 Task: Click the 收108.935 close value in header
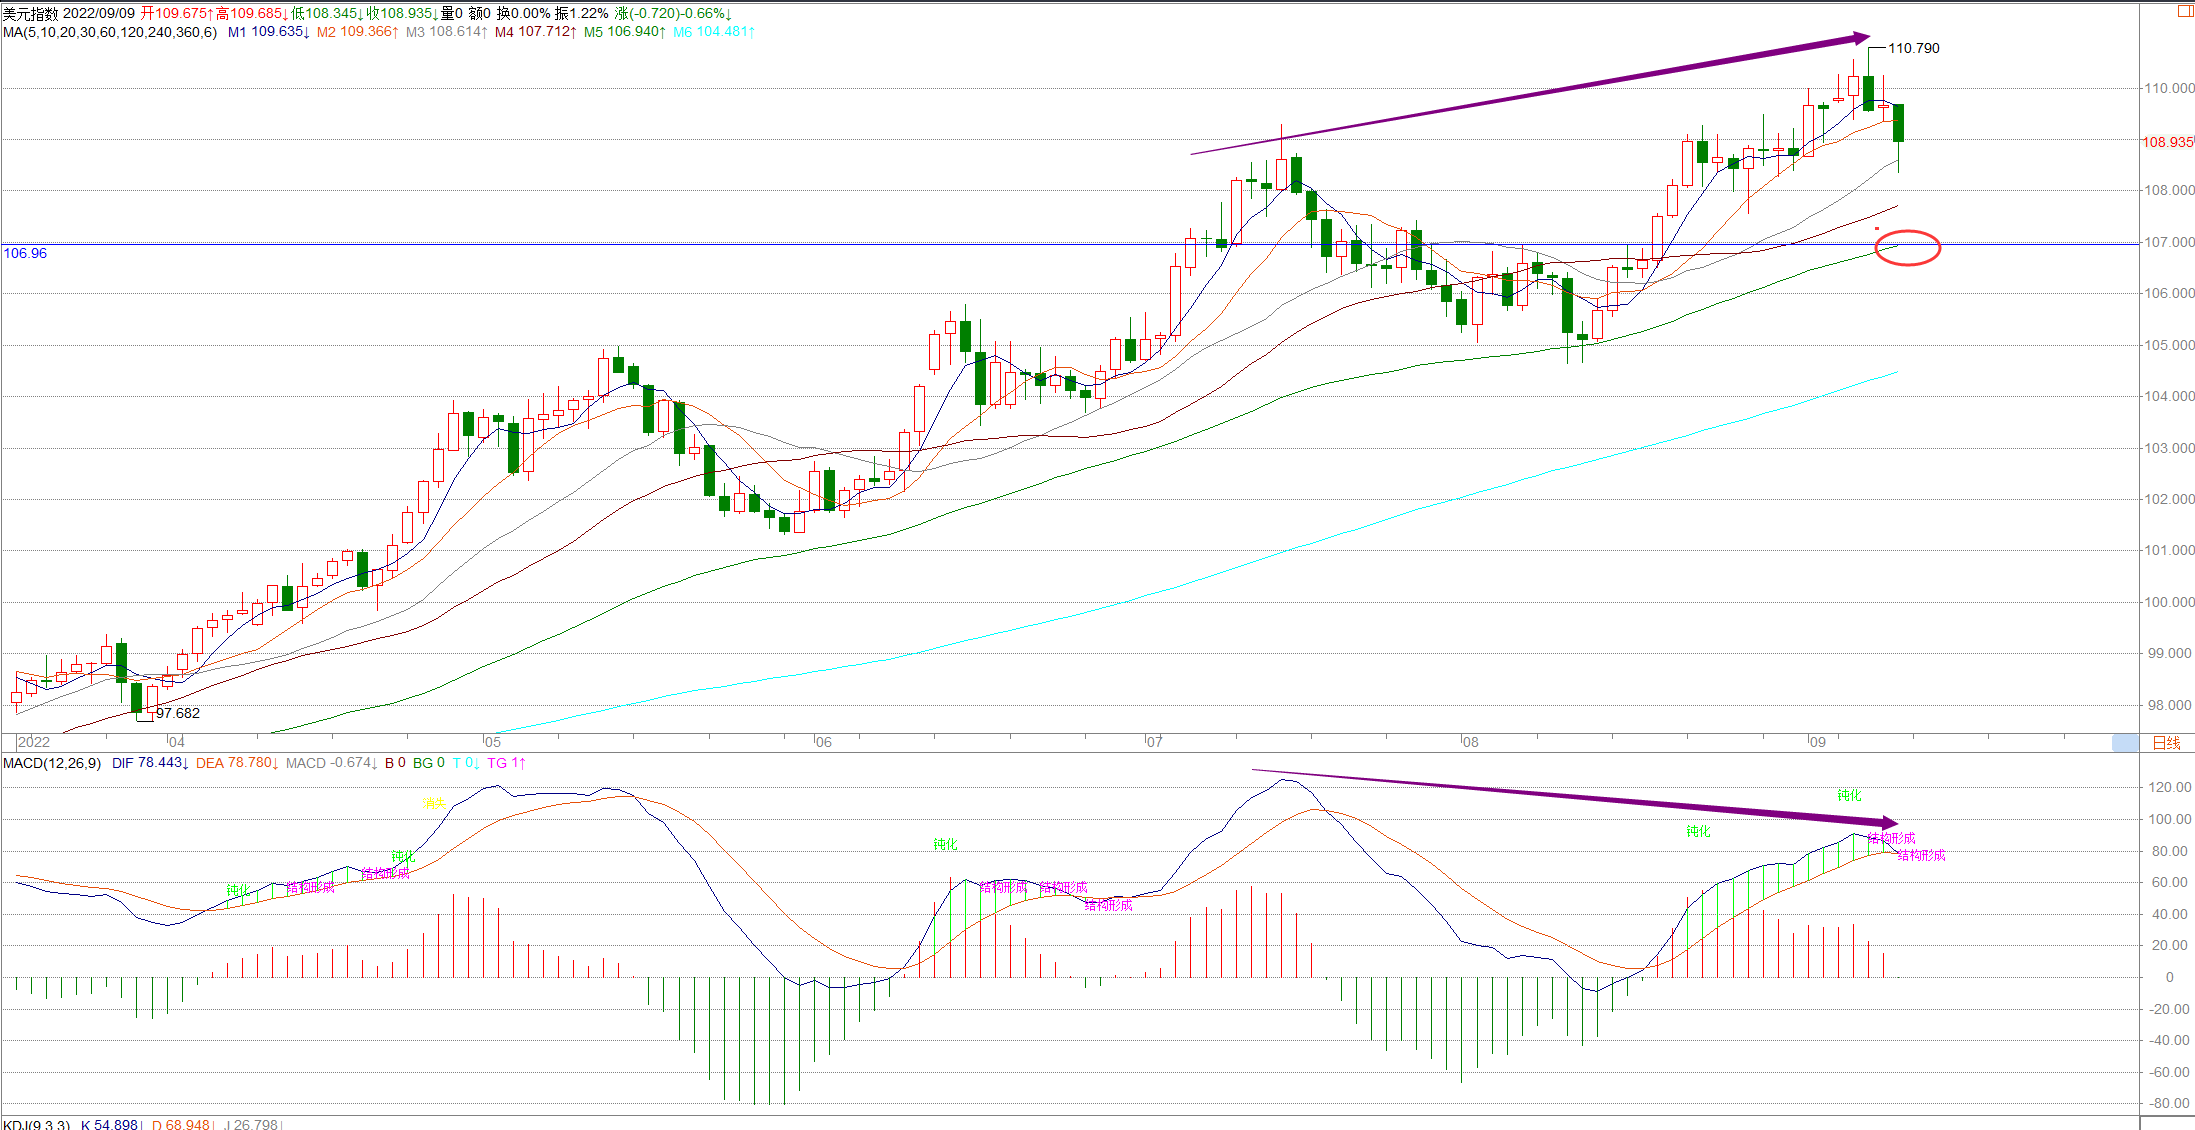402,13
